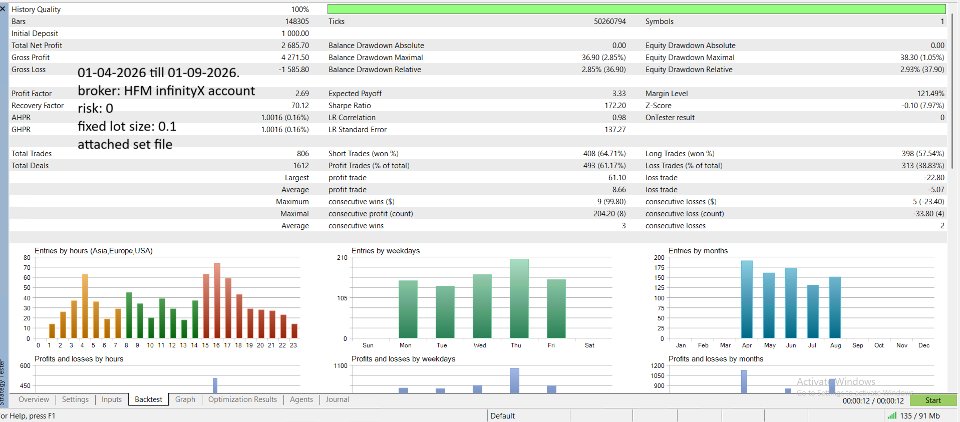This screenshot has height=422, width=960.
Task: Open the Optimization Results tab
Action: click(242, 399)
